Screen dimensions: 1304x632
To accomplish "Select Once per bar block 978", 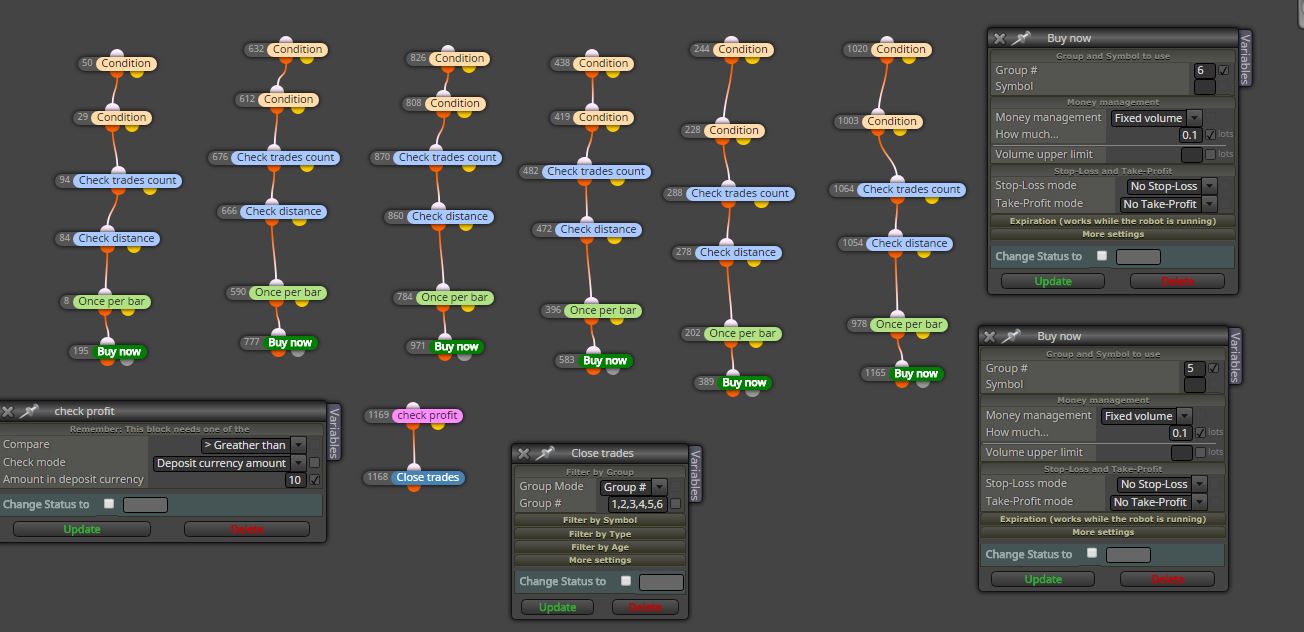I will click(x=908, y=324).
